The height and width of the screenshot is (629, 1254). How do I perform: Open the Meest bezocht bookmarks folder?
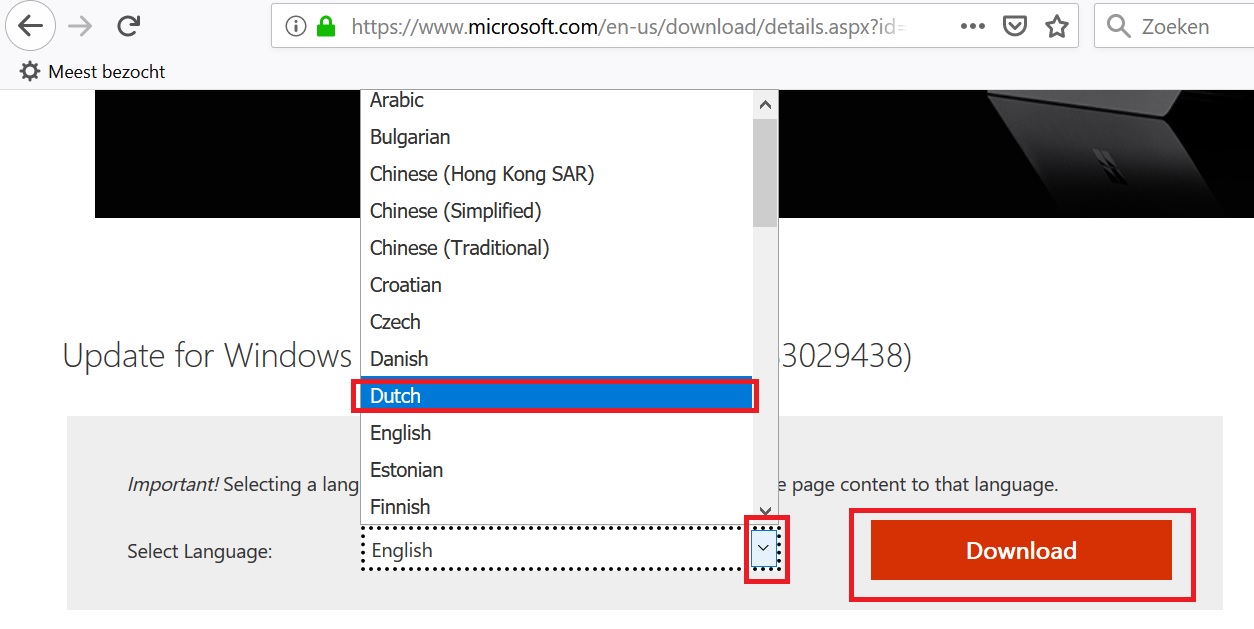[92, 72]
